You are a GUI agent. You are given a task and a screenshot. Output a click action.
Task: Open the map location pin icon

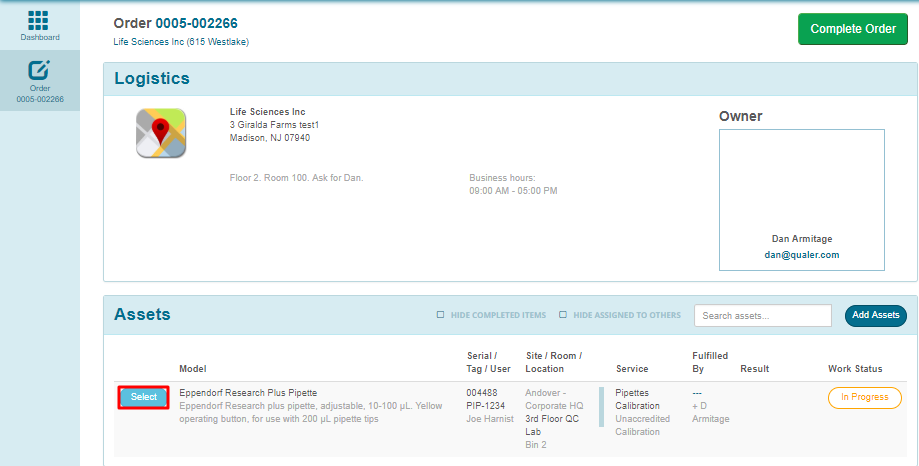161,133
